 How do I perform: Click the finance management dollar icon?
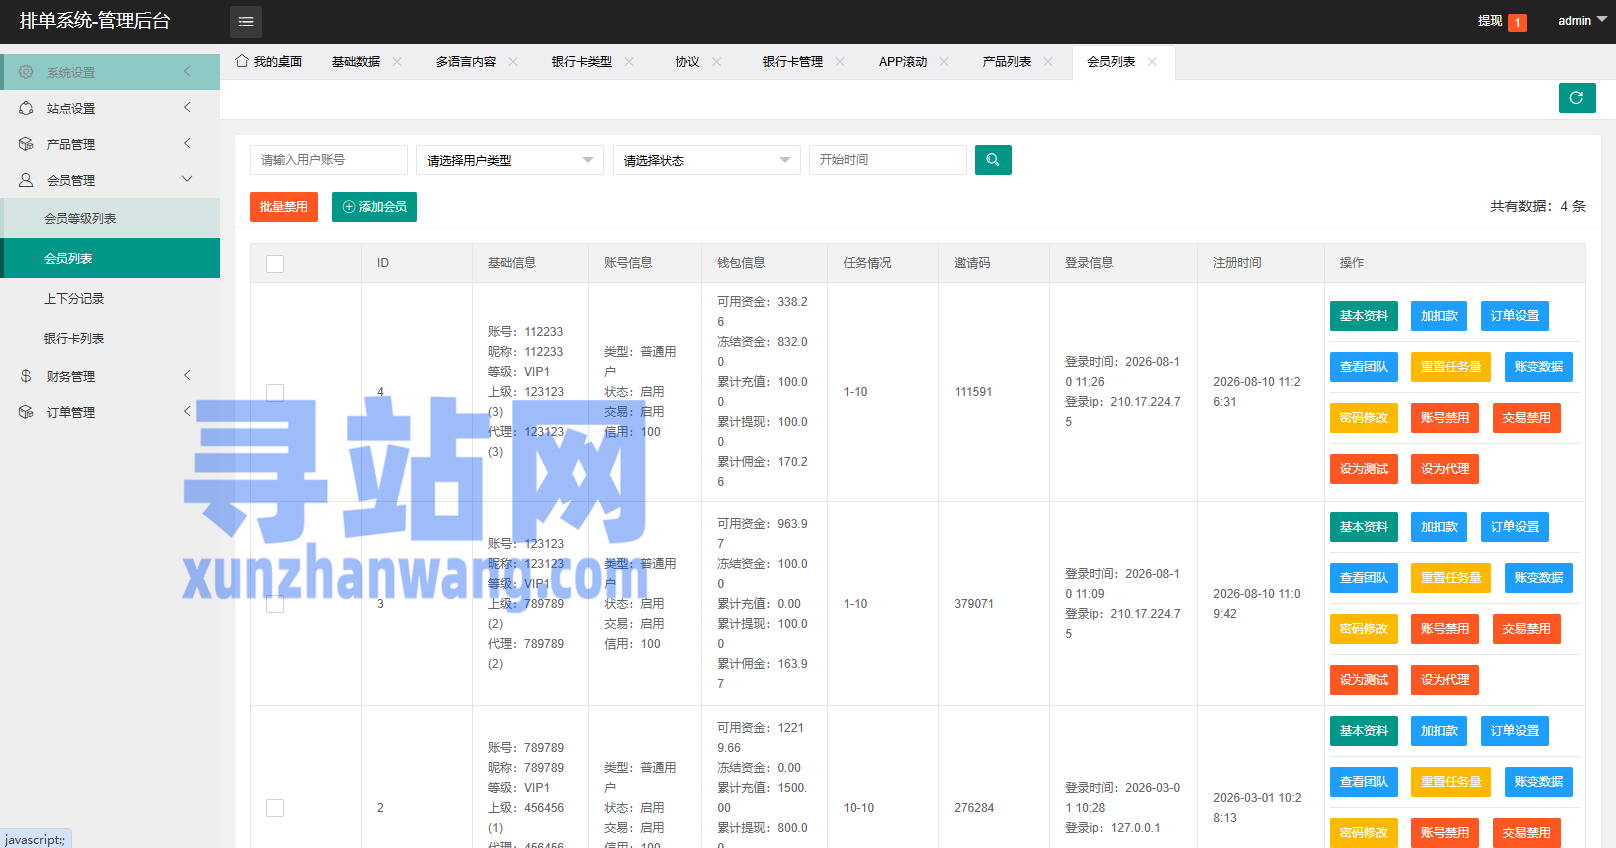point(26,376)
